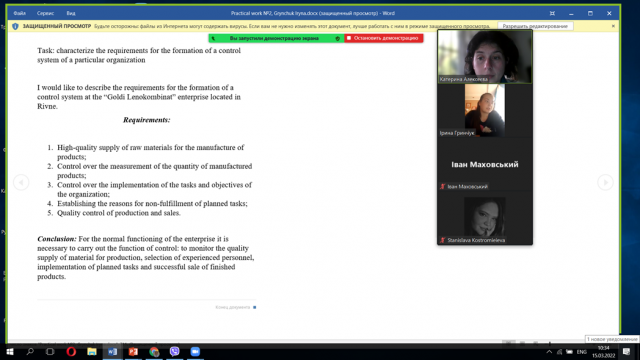Select Катерина Алексеева video thumbnail
This screenshot has height=360, width=640.
point(484,56)
